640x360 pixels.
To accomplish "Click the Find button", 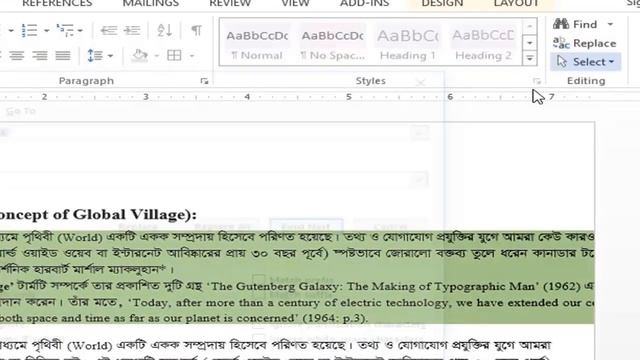I will (576, 24).
